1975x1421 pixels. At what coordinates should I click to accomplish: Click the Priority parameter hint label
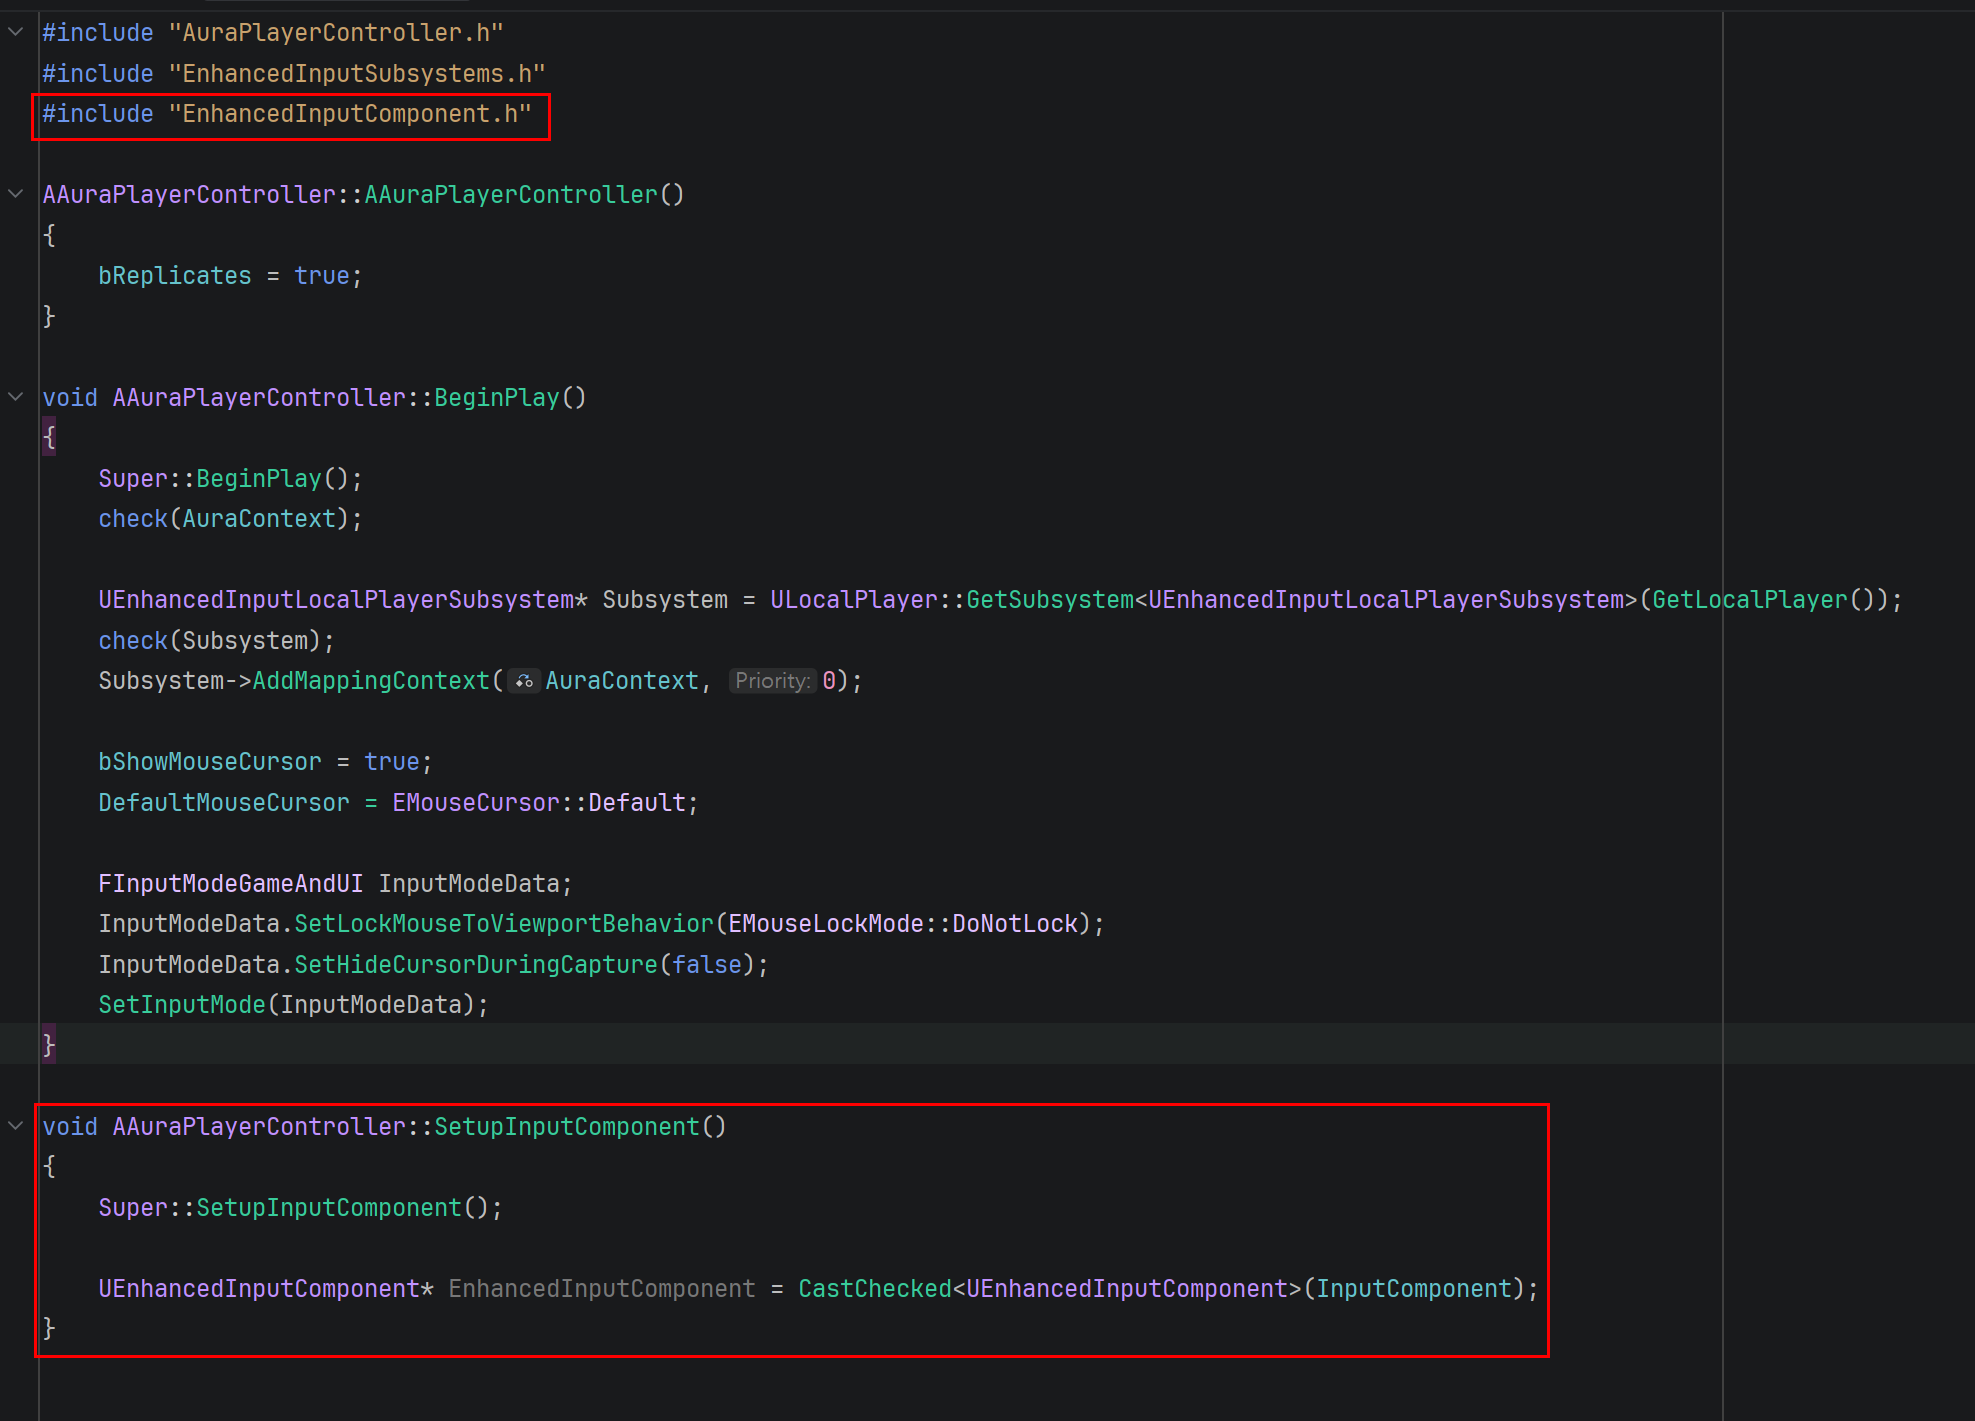point(772,681)
